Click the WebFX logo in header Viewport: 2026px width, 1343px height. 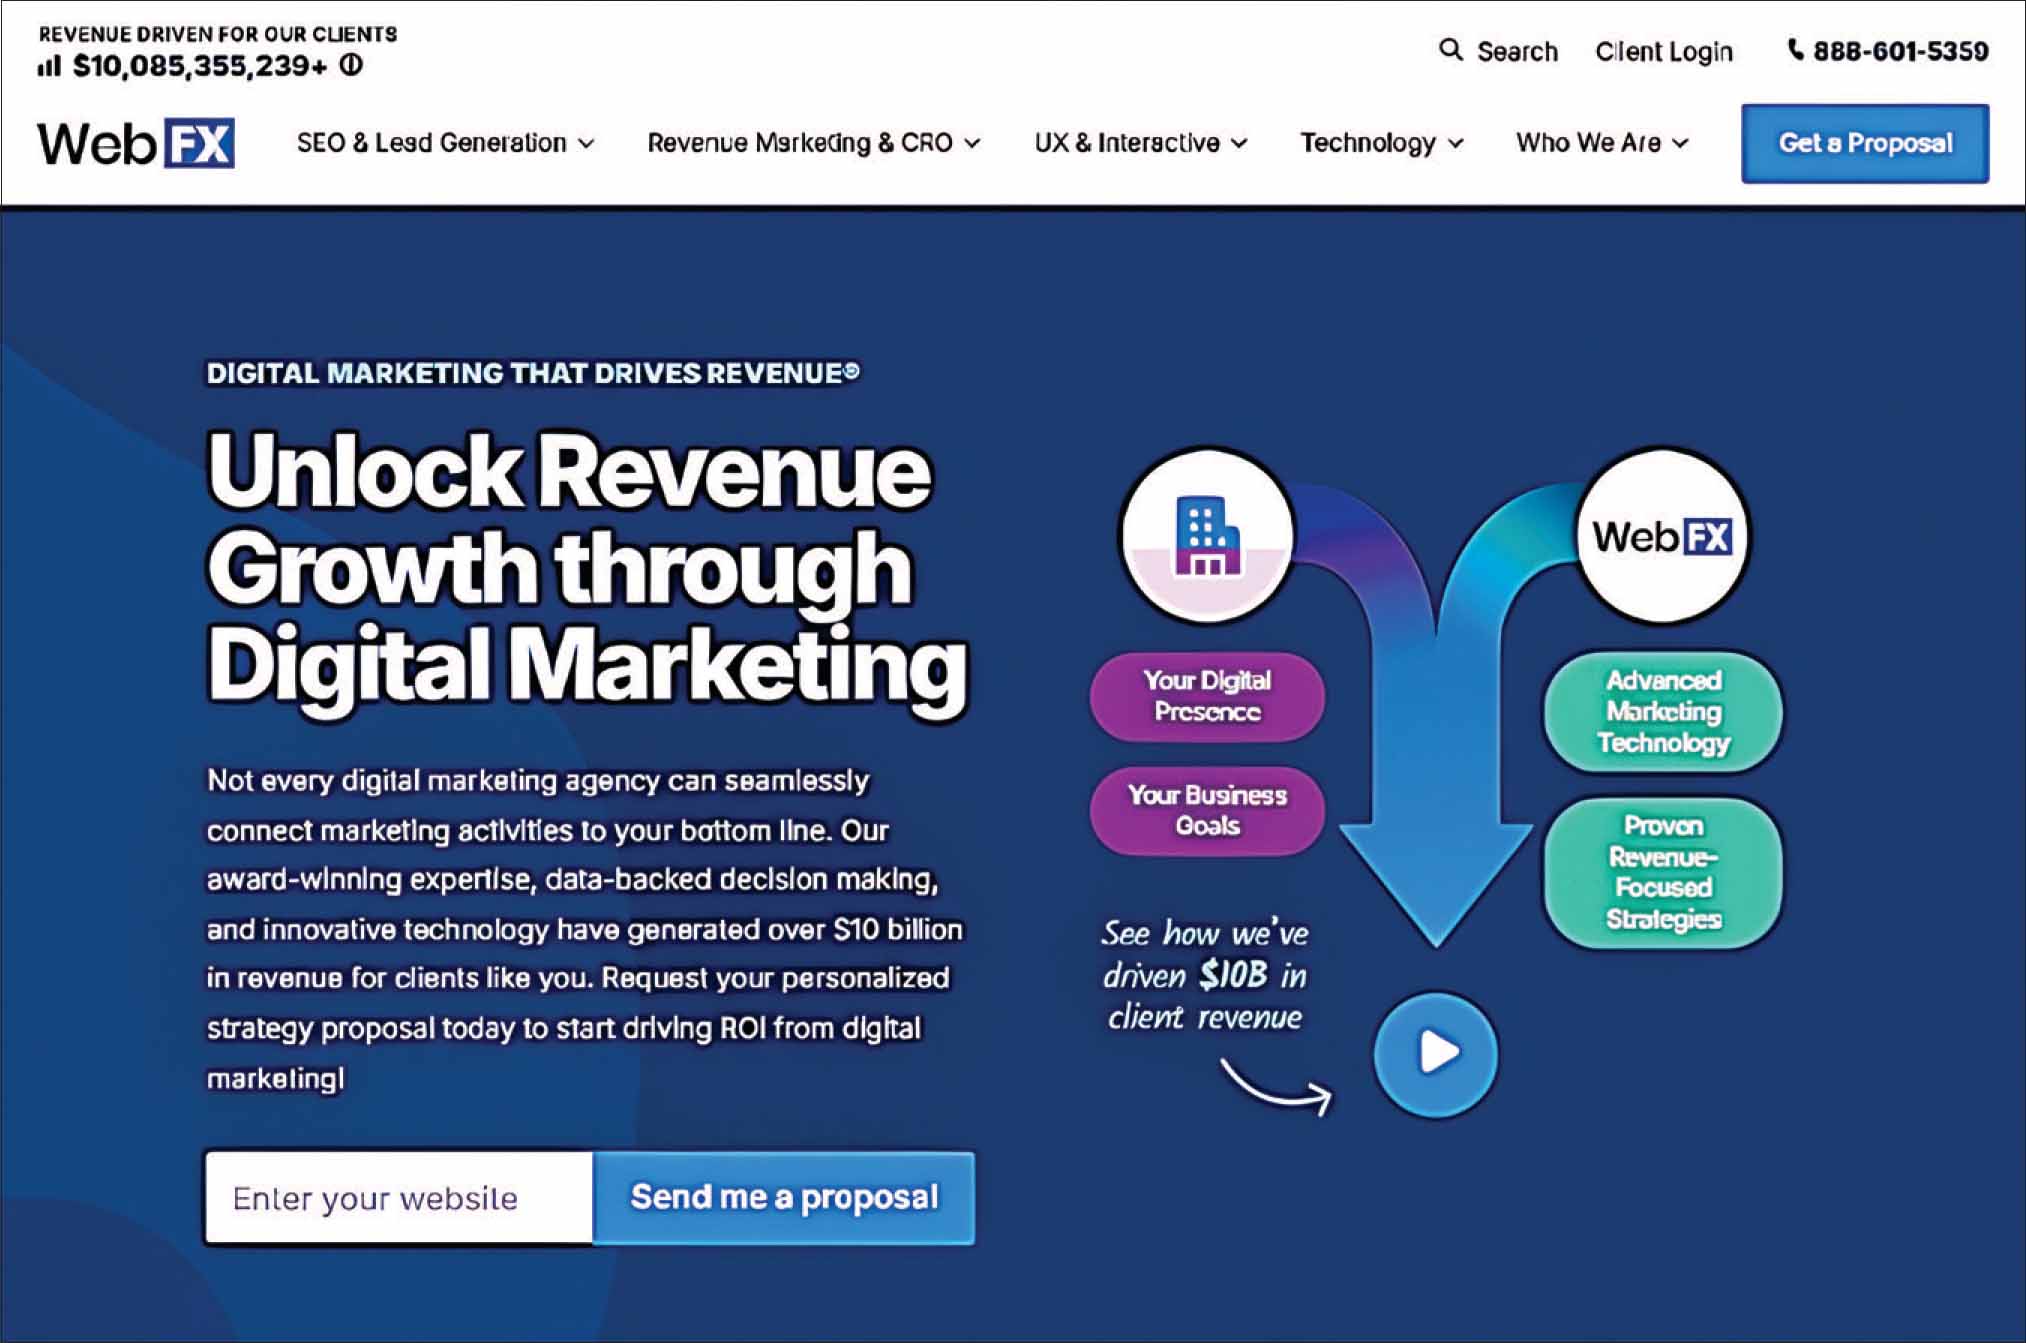[136, 143]
